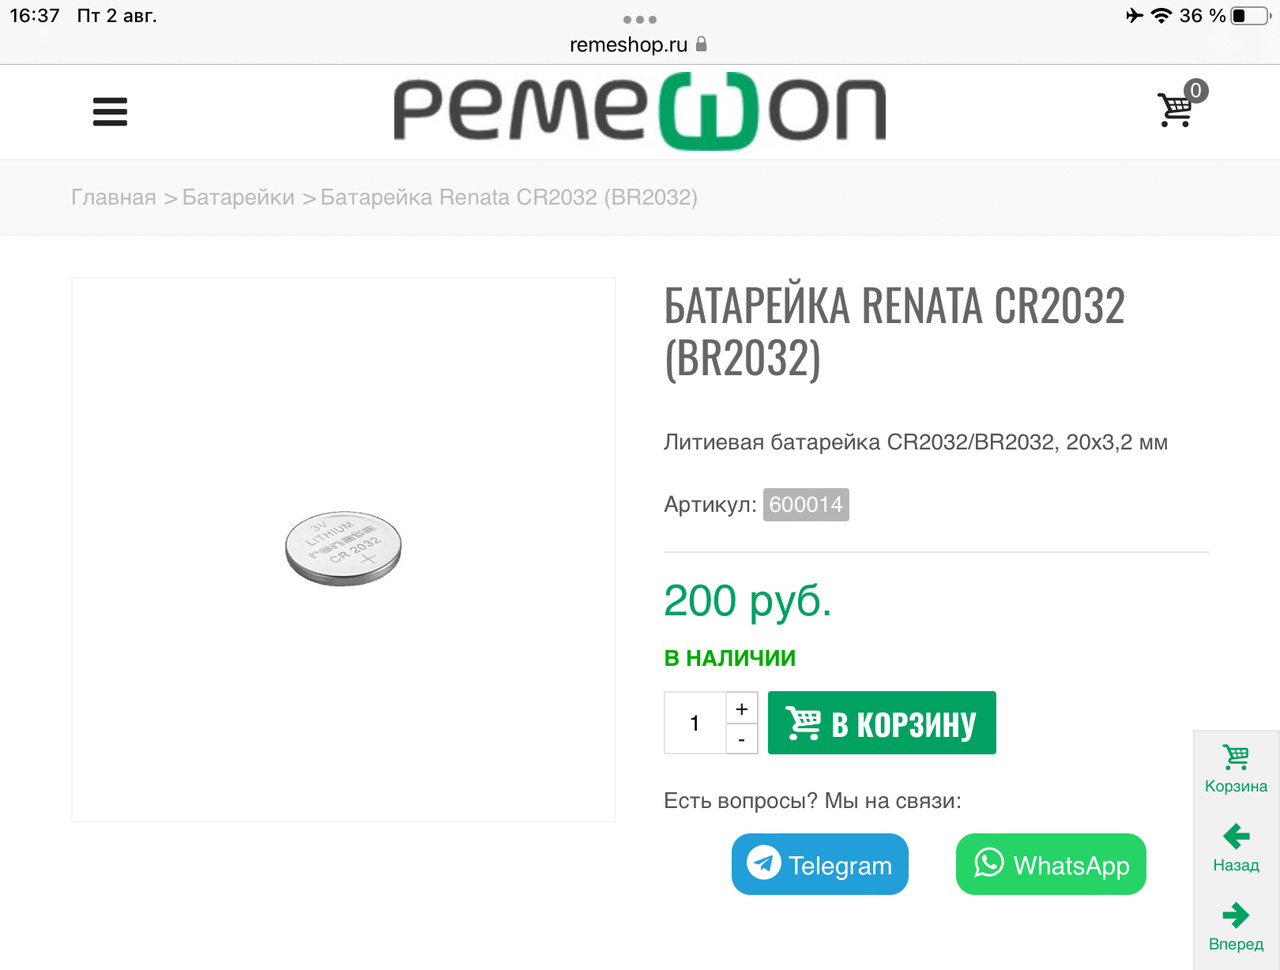The width and height of the screenshot is (1280, 970).
Task: Contact via the WhatsApp button
Action: tap(1051, 864)
